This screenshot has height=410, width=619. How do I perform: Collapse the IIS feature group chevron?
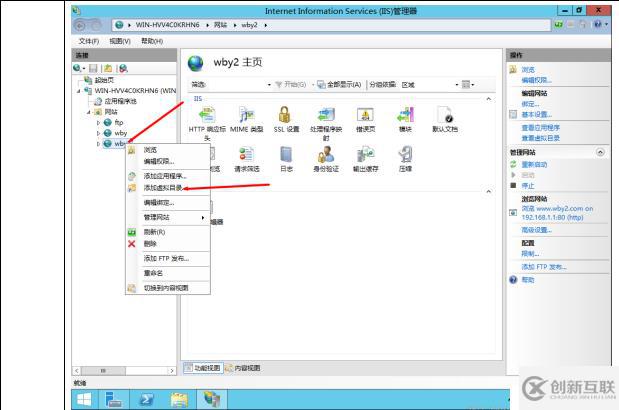[x=488, y=99]
